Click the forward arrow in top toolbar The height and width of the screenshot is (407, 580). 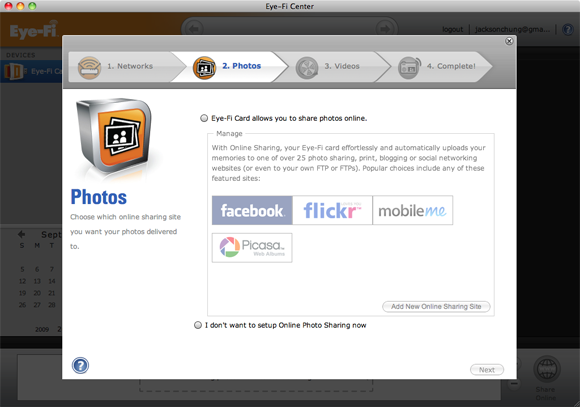(x=385, y=29)
